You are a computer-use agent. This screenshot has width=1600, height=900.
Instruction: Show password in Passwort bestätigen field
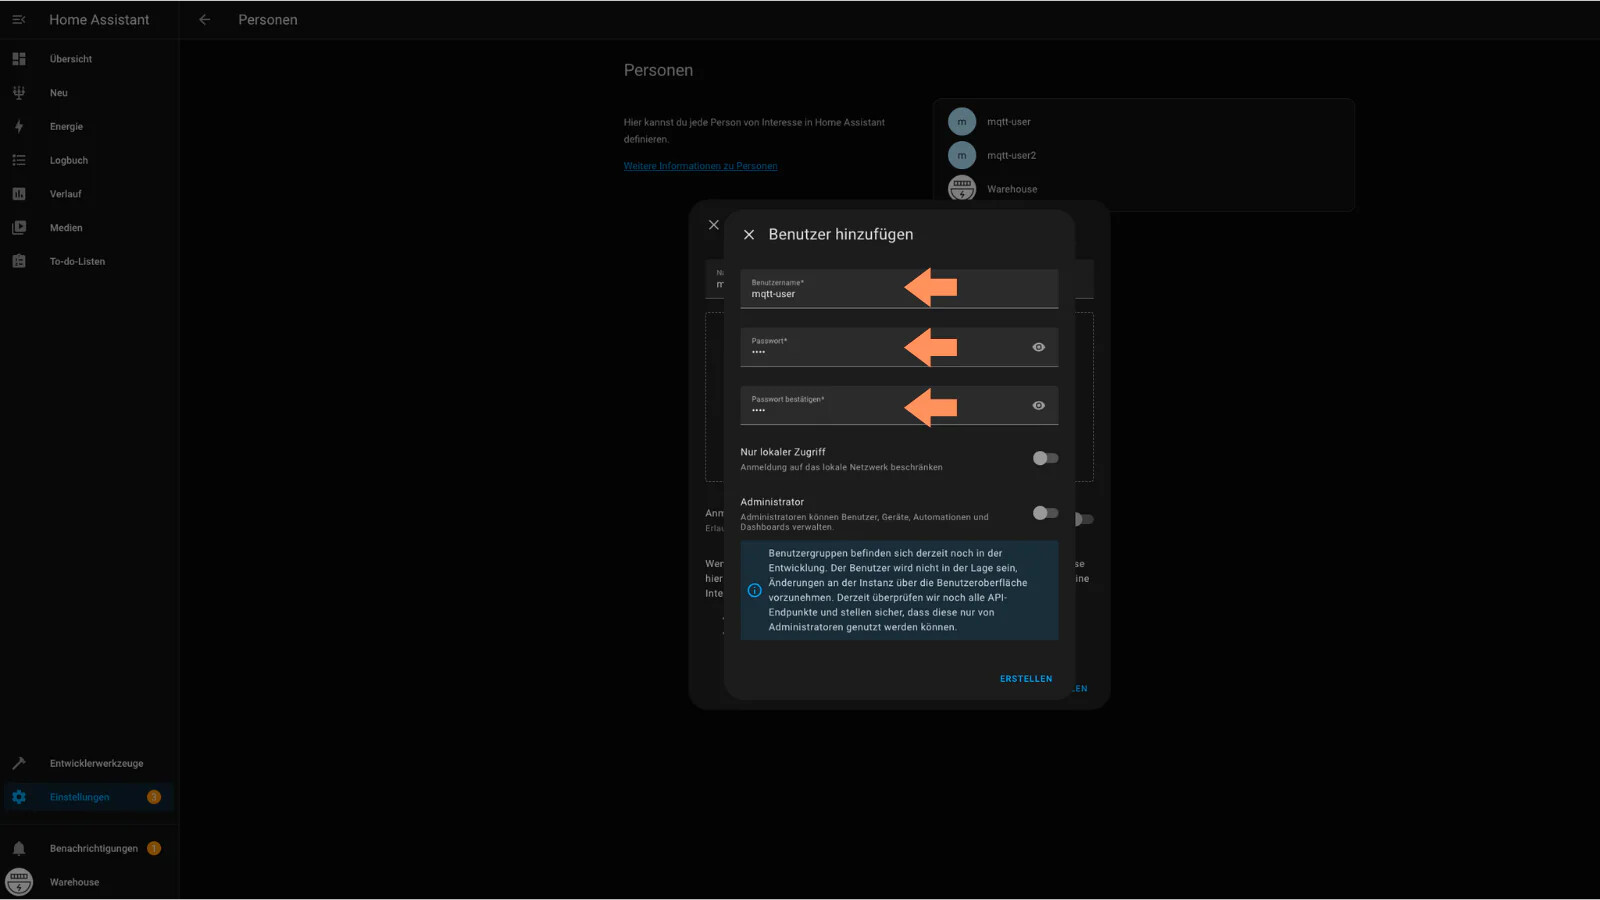(1038, 405)
